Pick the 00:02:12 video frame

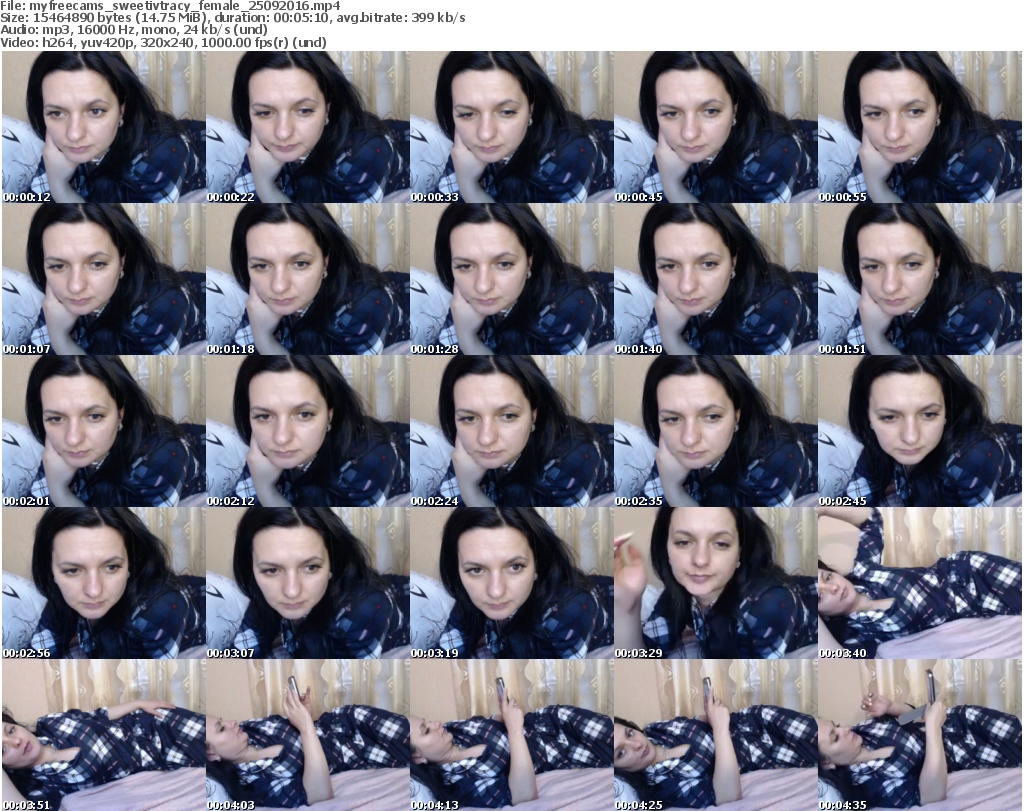(308, 431)
